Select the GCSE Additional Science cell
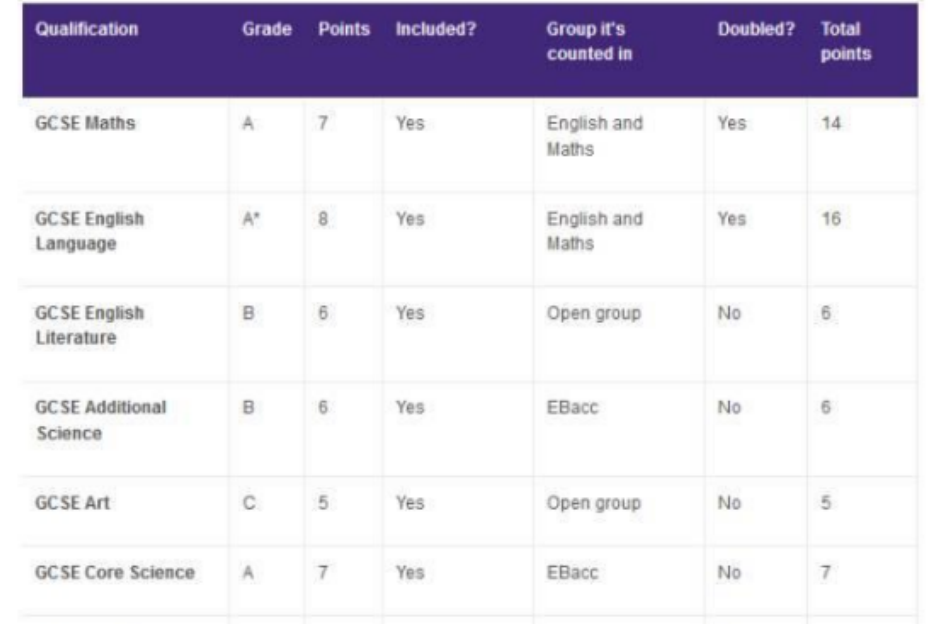Viewport: 928px width, 624px height. coord(100,420)
